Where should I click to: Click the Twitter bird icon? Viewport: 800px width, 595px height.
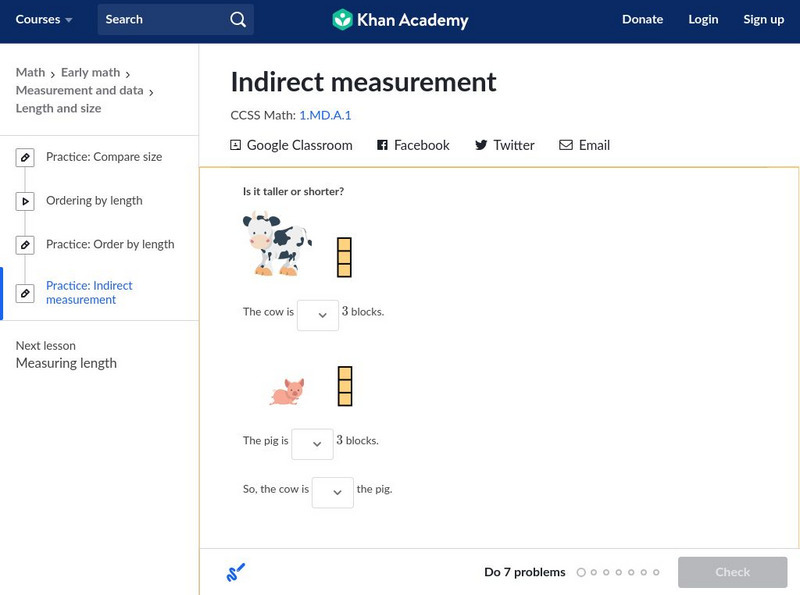point(481,145)
